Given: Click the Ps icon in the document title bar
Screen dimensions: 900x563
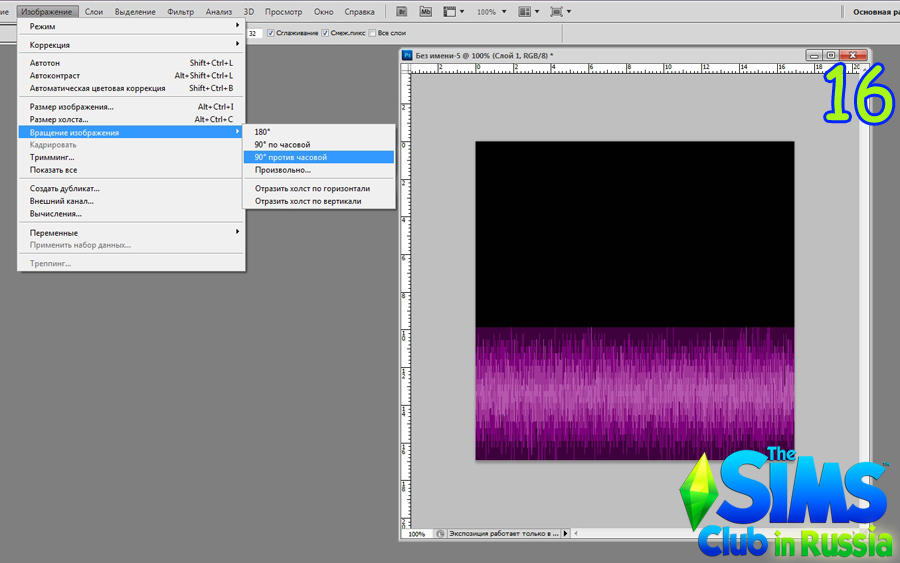Looking at the screenshot, I should (x=407, y=55).
